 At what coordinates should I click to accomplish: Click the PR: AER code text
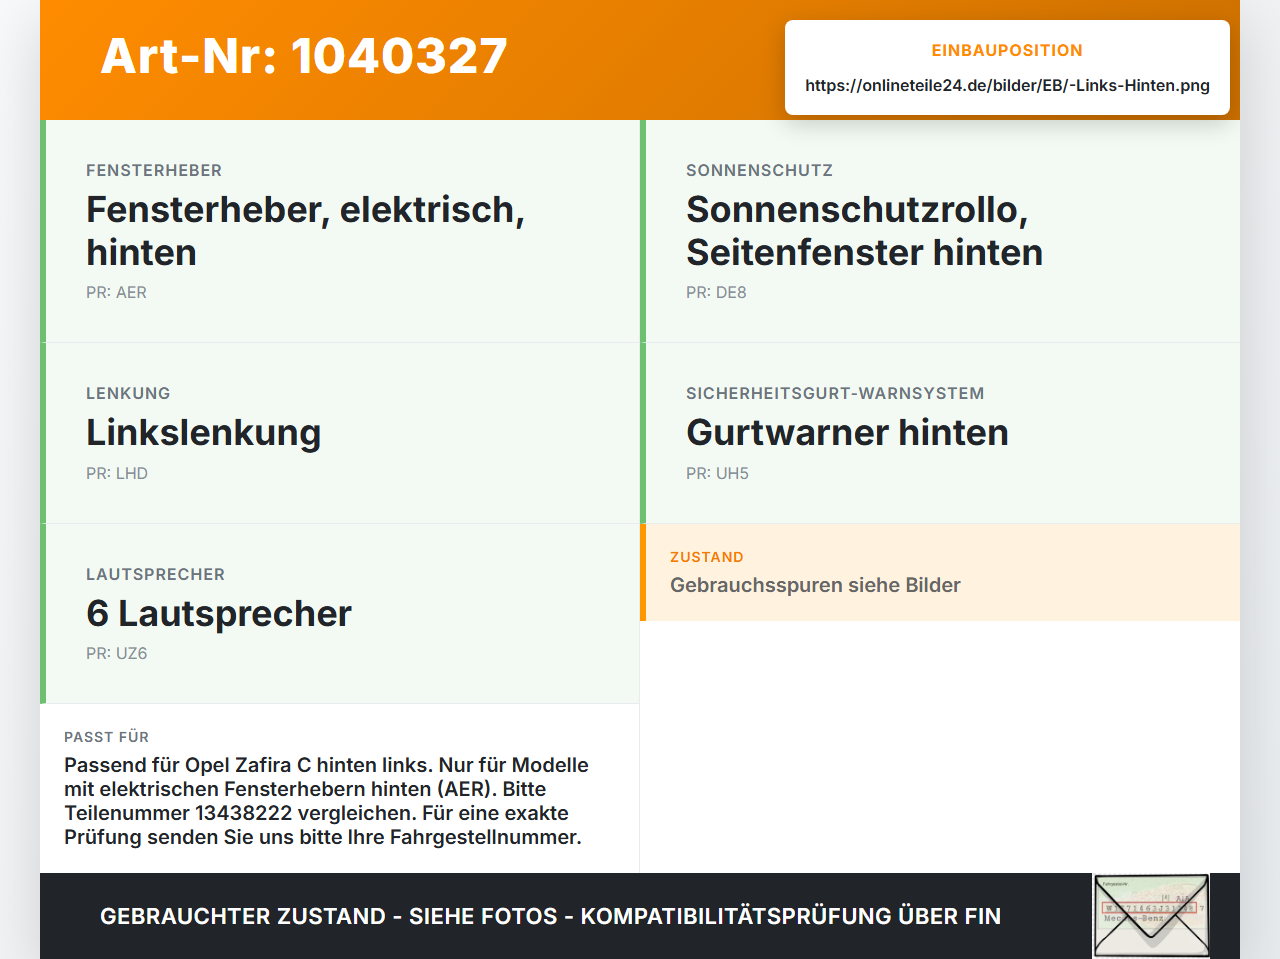[116, 292]
